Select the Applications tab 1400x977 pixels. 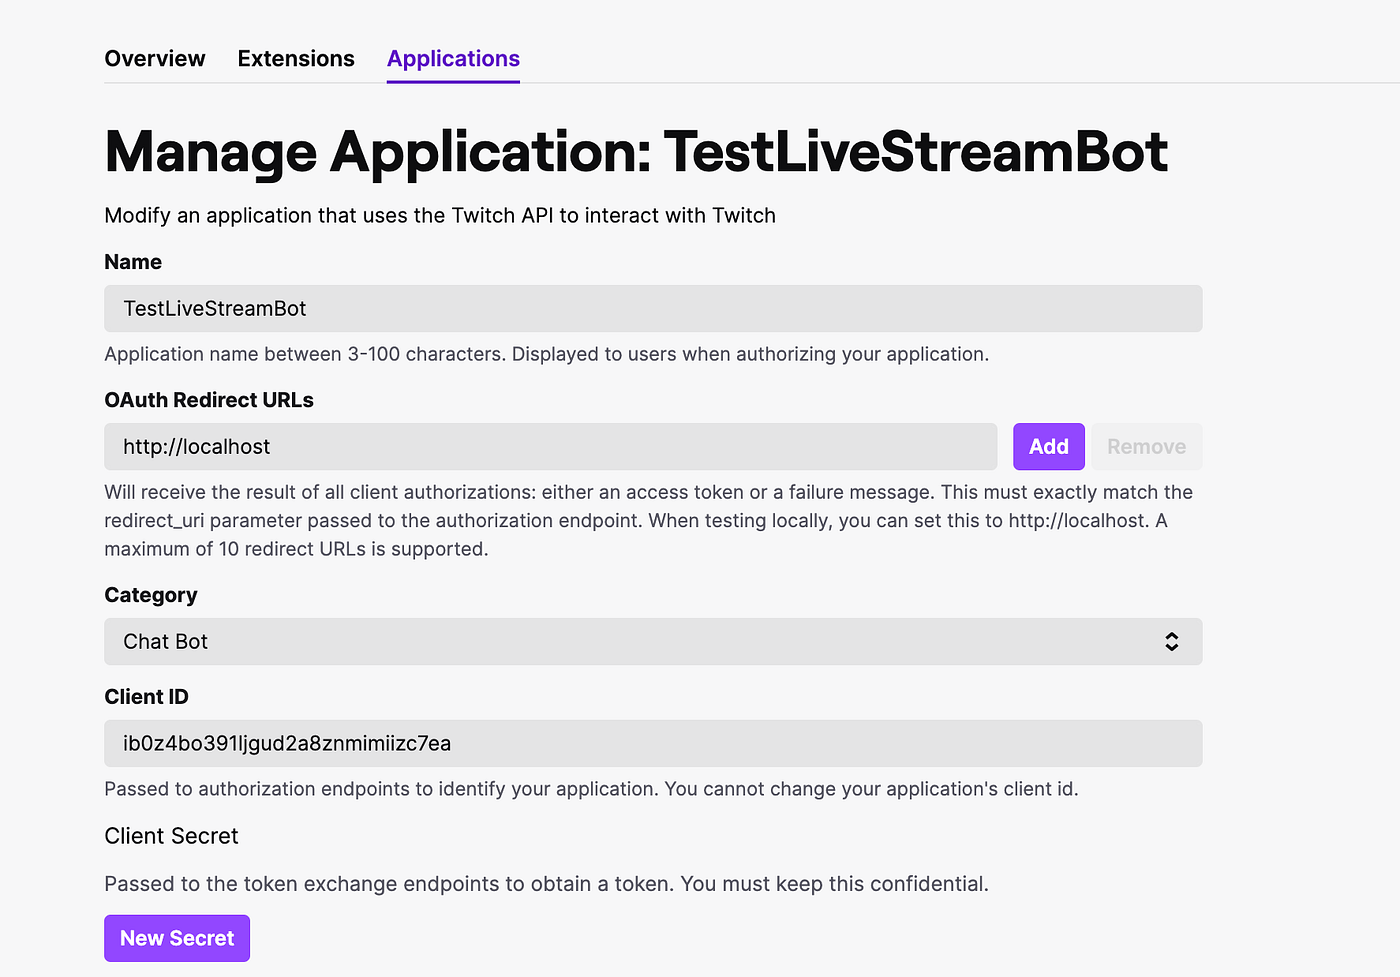click(453, 59)
